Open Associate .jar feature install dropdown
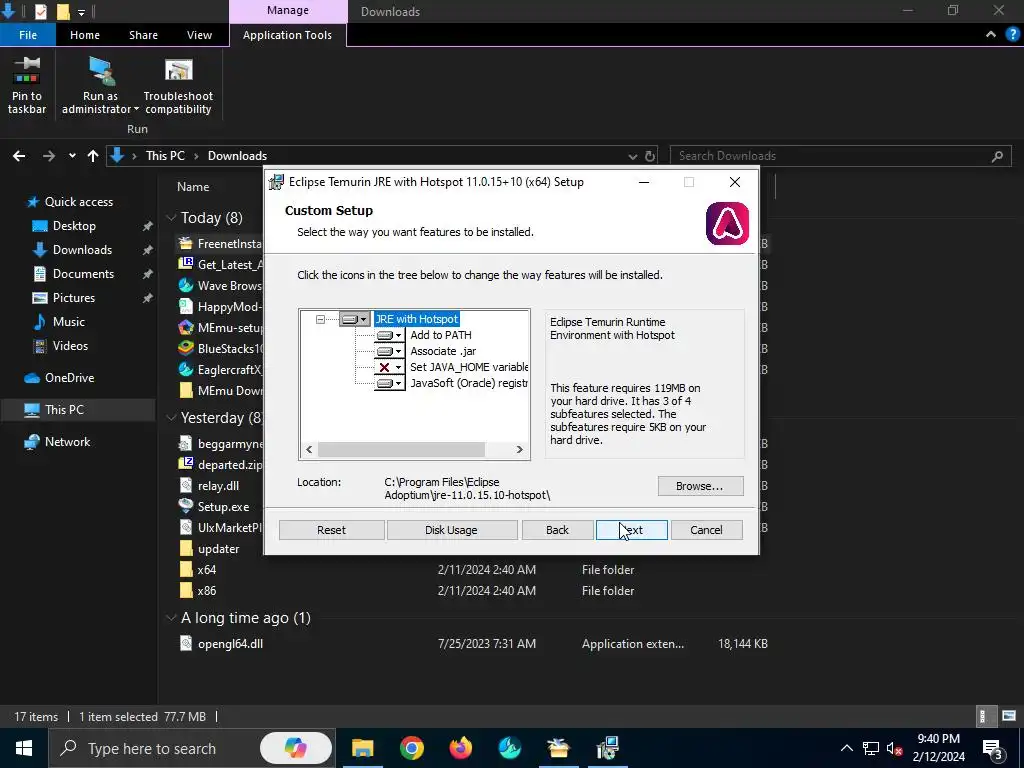The height and width of the screenshot is (768, 1024). [x=389, y=351]
